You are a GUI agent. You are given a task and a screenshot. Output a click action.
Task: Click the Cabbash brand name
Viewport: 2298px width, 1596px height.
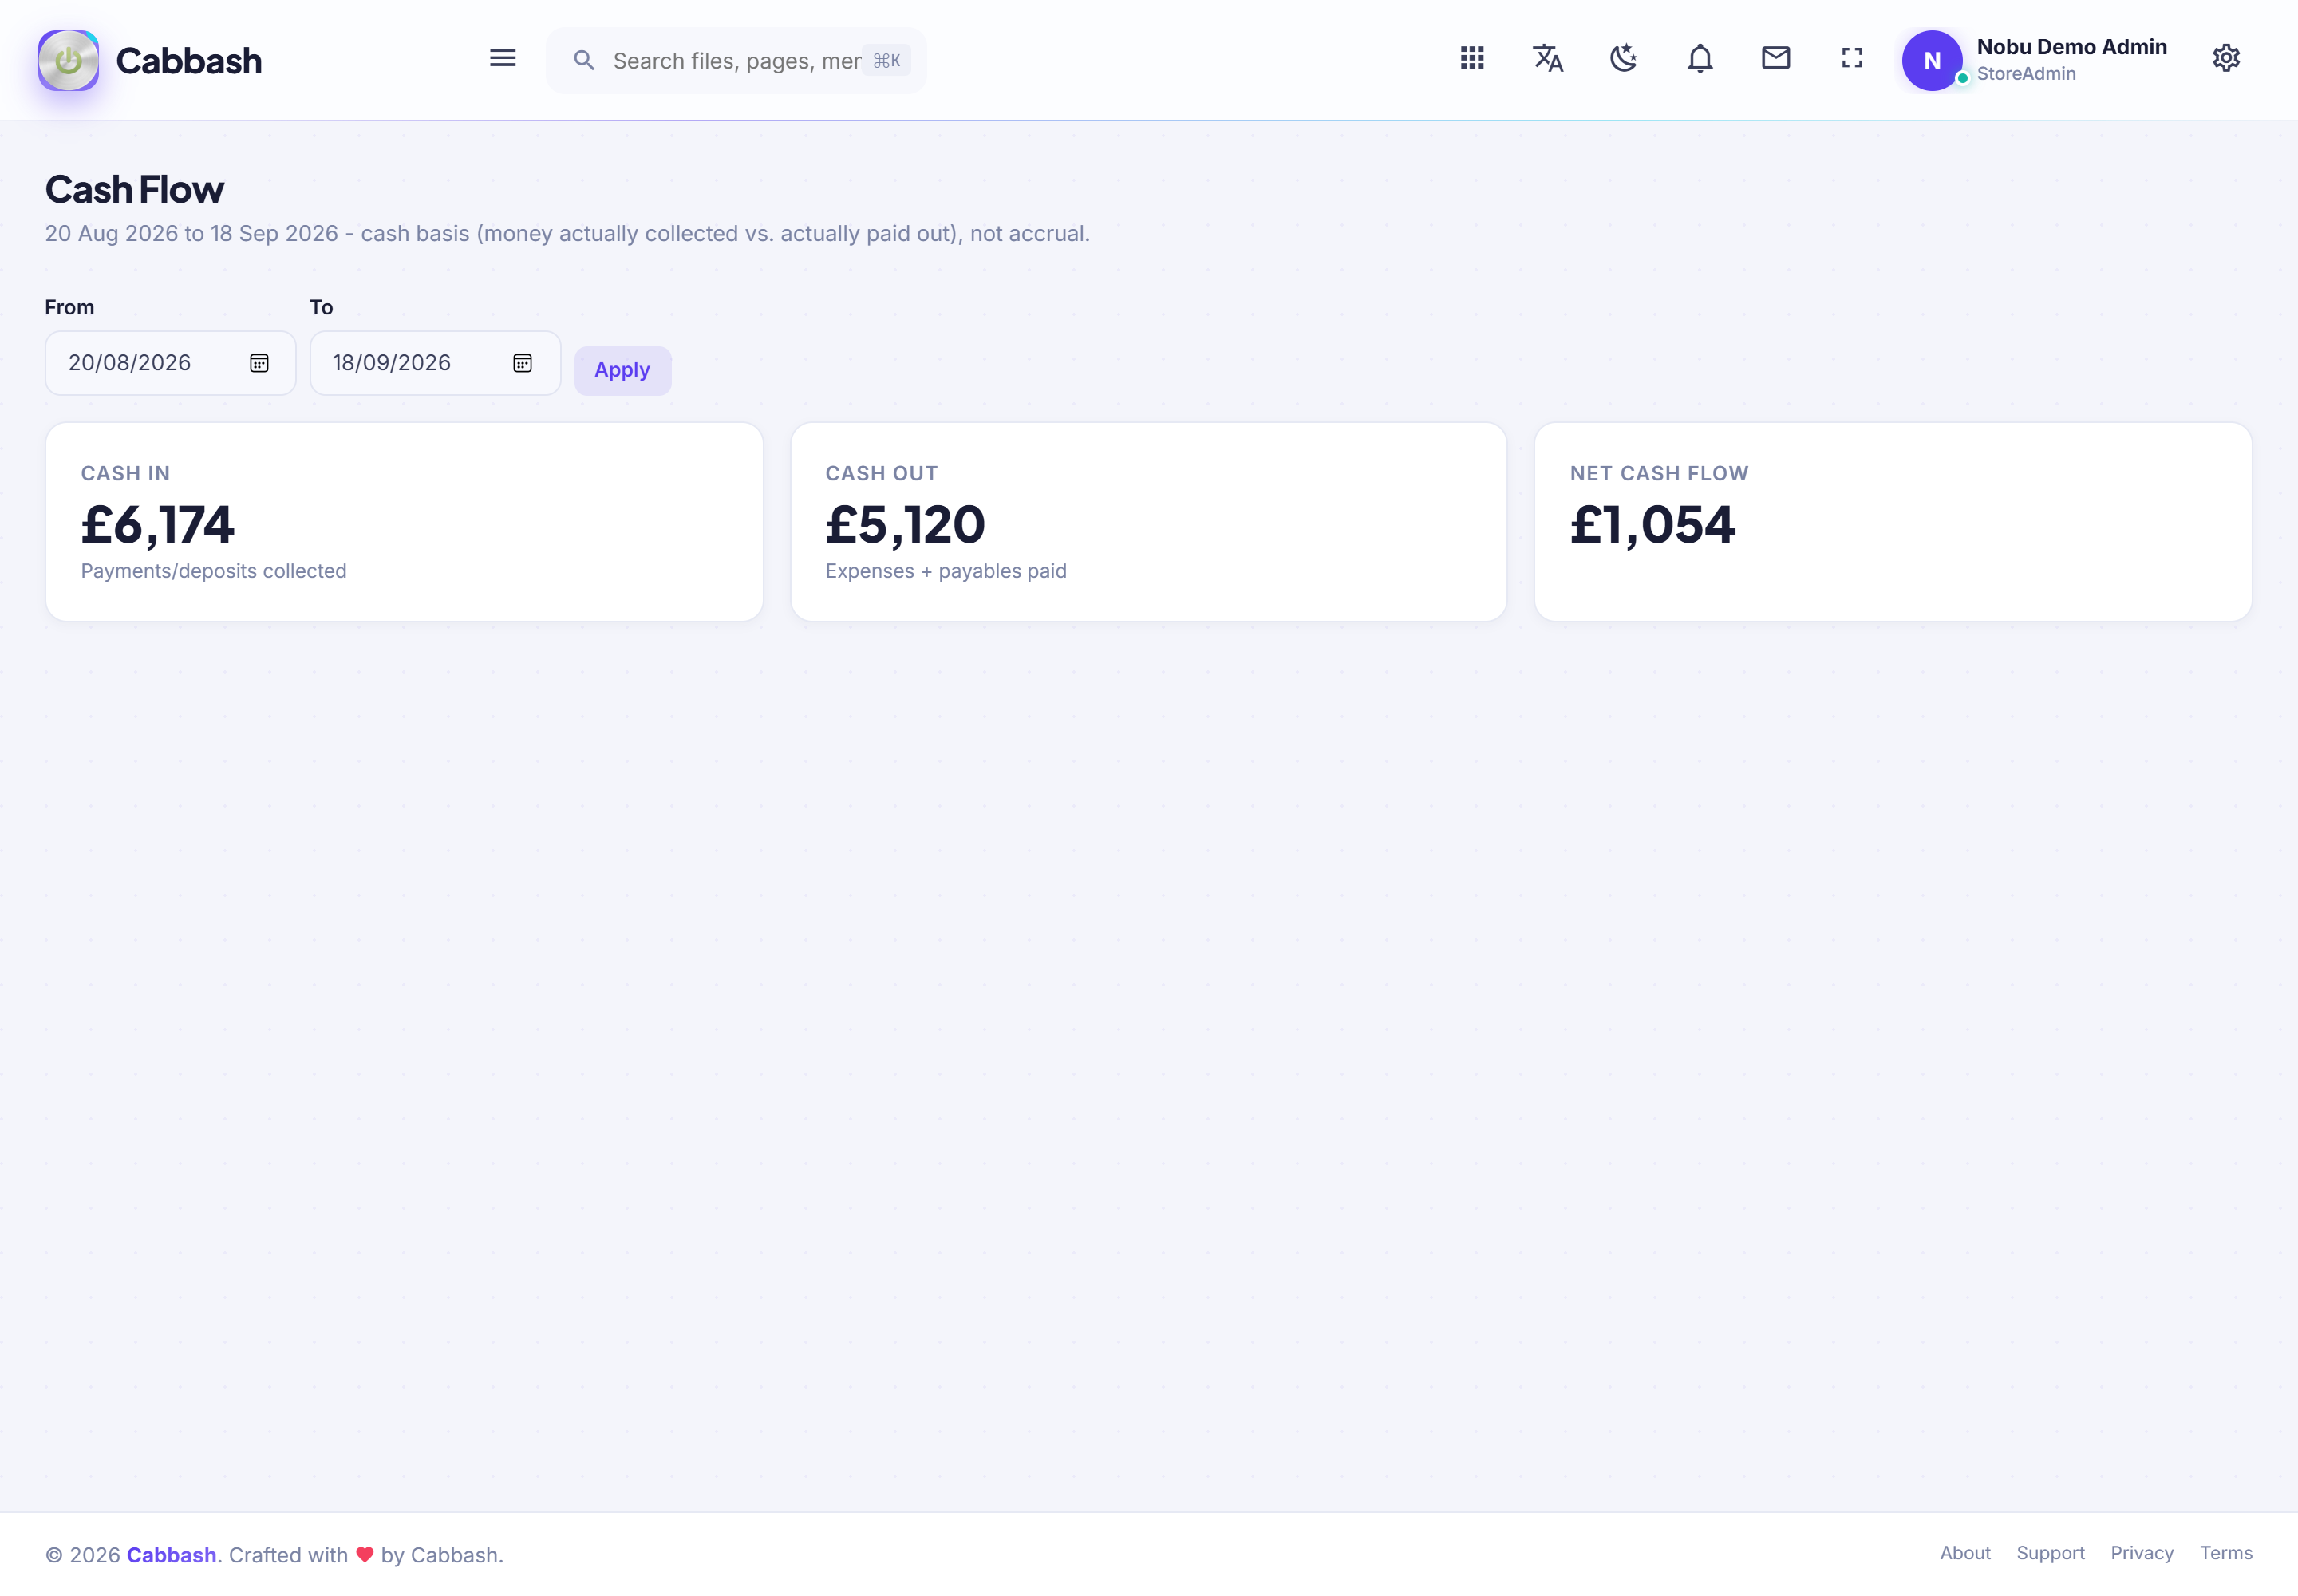189,61
